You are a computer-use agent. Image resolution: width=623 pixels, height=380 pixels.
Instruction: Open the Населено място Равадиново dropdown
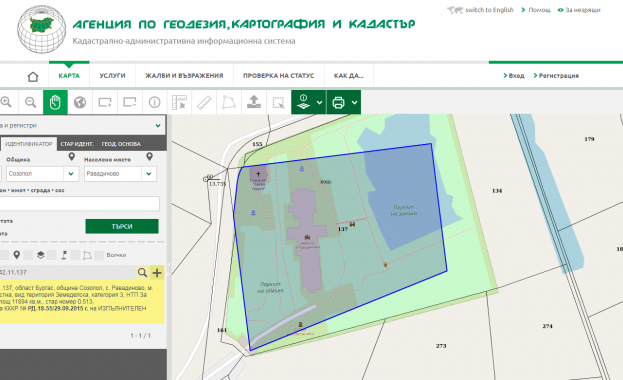[x=149, y=174]
